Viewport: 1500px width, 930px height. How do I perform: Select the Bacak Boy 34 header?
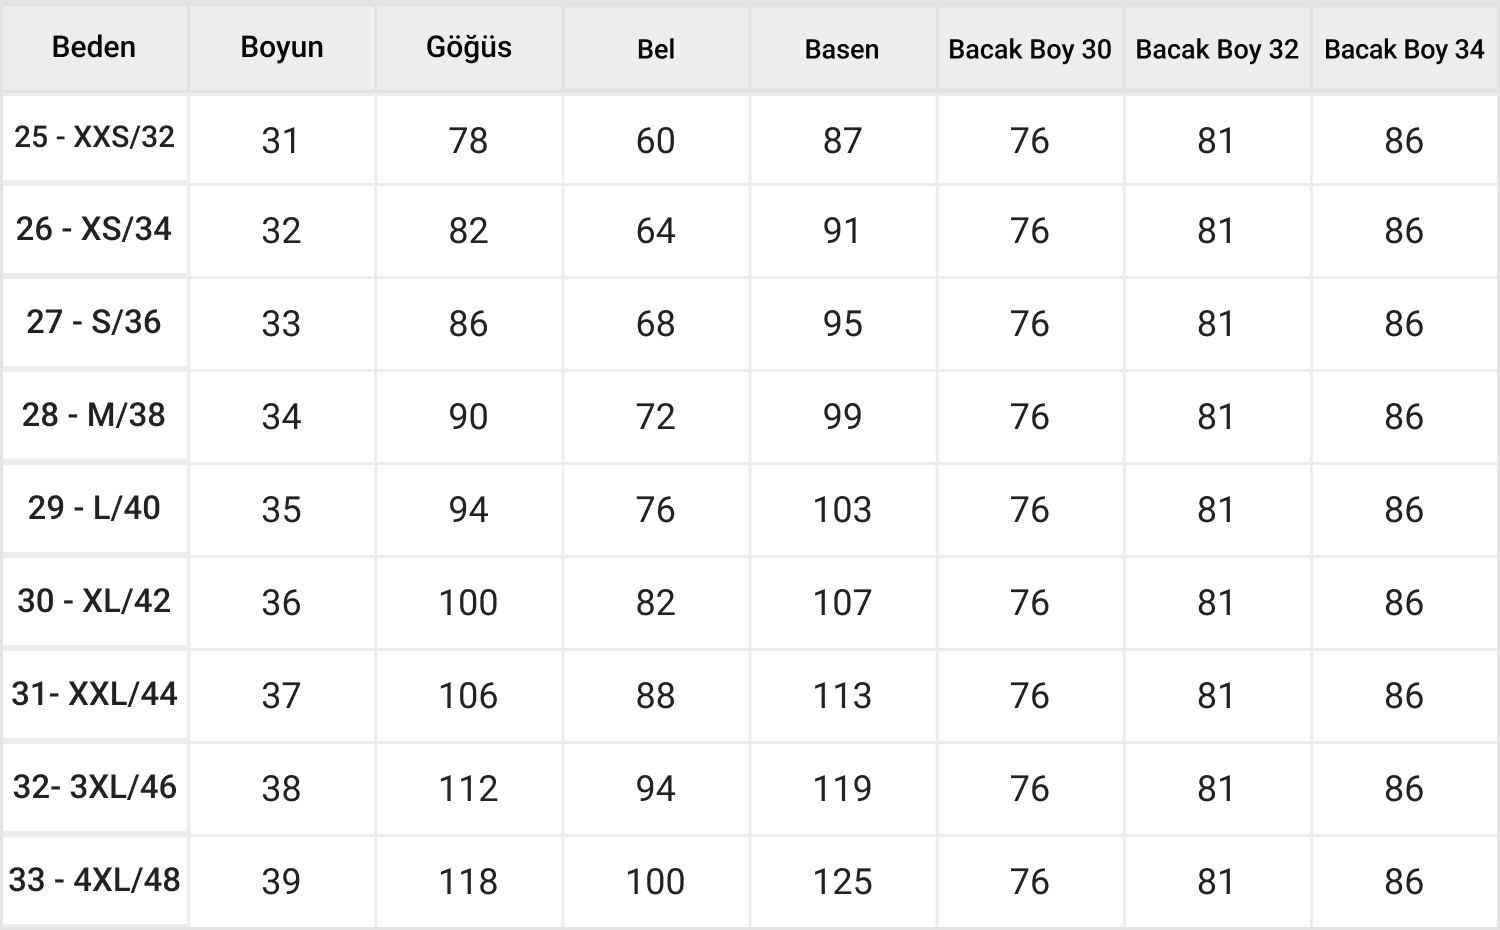1404,49
